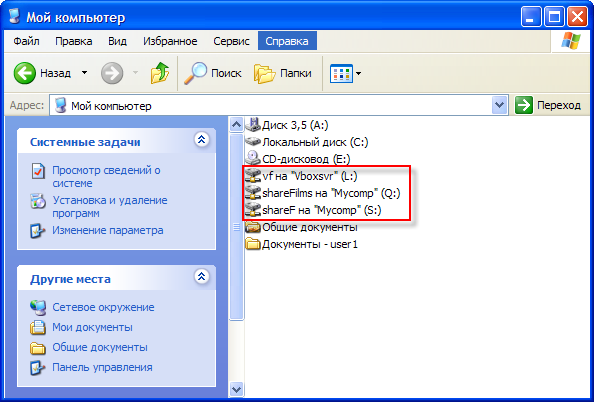Viewport: 594px width, 402px height.
Task: Open Поиск magnifier search tool
Action: pyautogui.click(x=213, y=73)
